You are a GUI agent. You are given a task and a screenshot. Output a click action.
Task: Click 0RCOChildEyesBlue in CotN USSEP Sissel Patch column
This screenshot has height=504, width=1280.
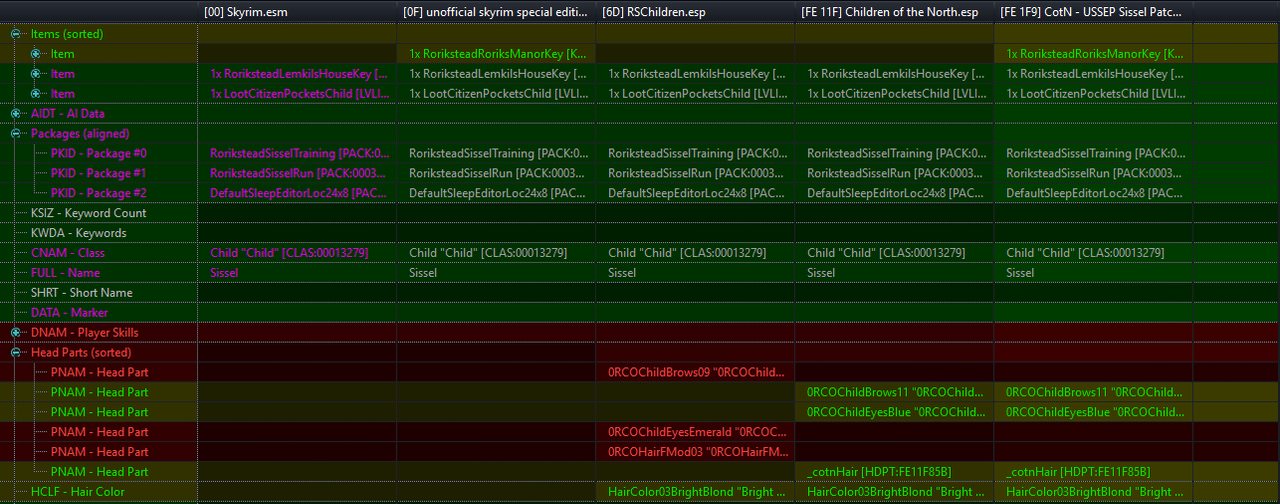(x=1096, y=412)
